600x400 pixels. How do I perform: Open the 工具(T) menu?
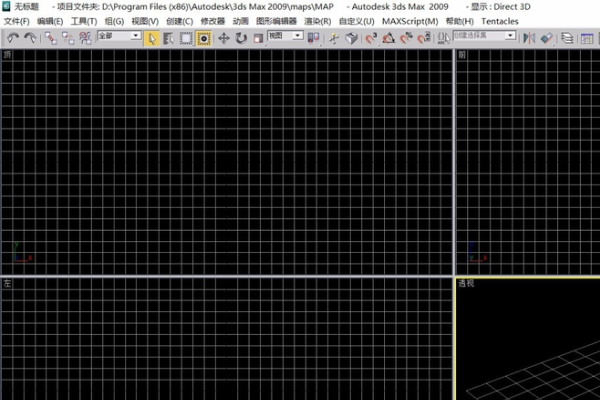click(84, 21)
